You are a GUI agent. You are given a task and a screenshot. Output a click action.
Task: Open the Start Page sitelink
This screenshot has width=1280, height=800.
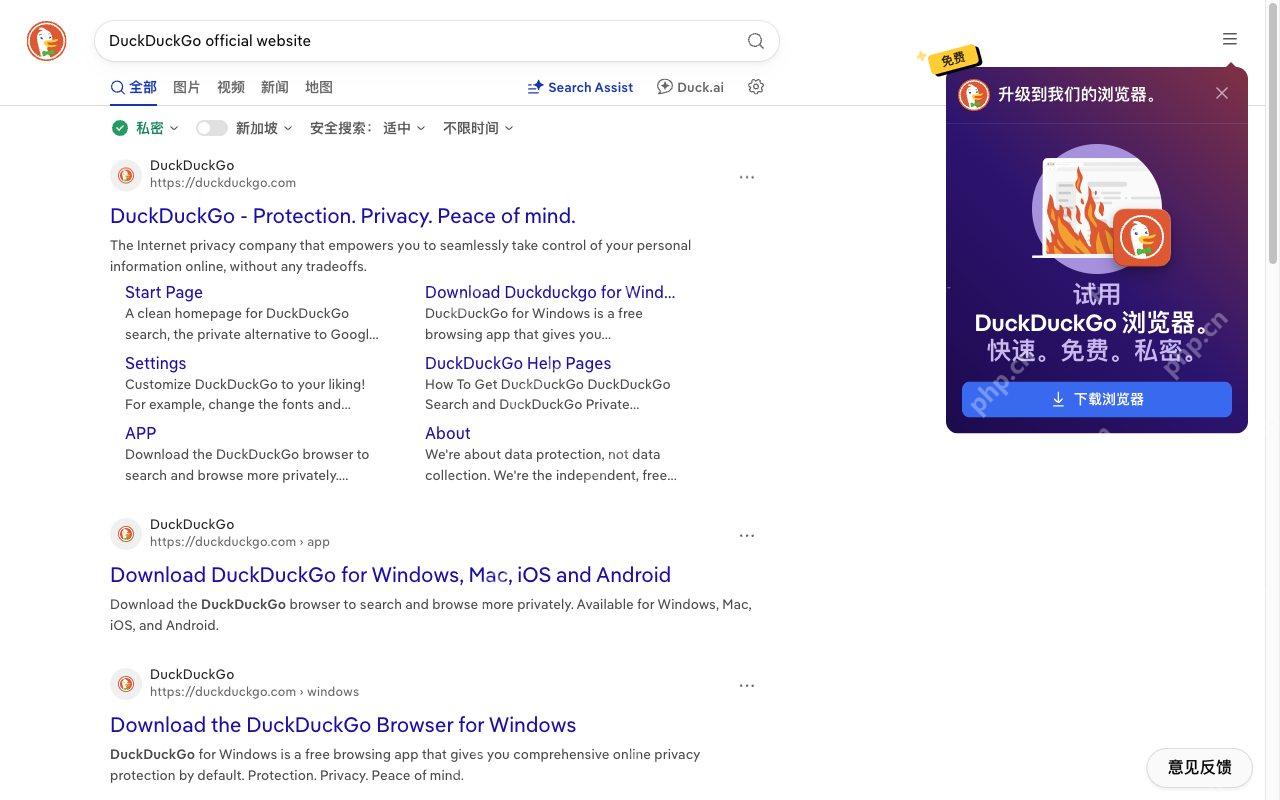[164, 292]
